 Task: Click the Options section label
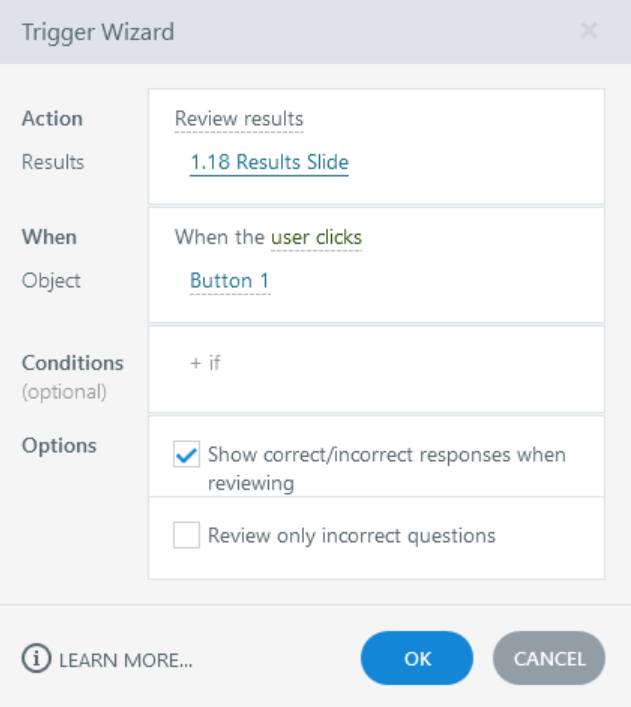(59, 446)
